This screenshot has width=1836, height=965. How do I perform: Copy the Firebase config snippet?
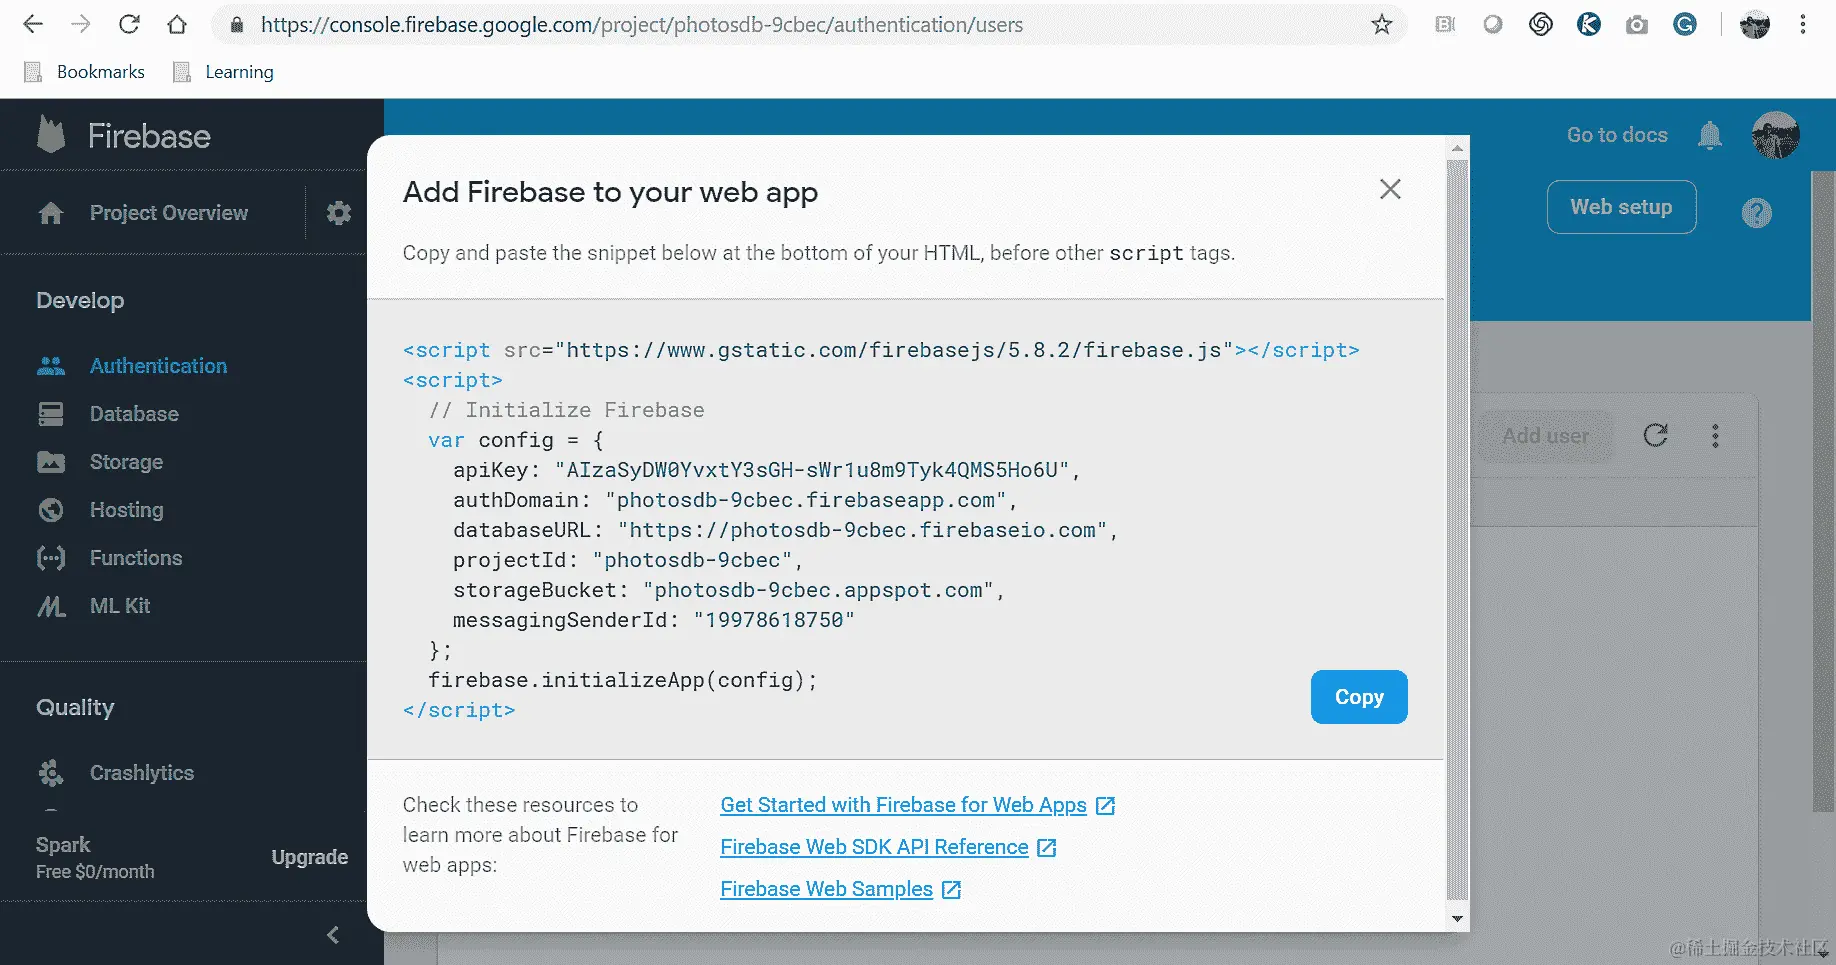pyautogui.click(x=1358, y=697)
